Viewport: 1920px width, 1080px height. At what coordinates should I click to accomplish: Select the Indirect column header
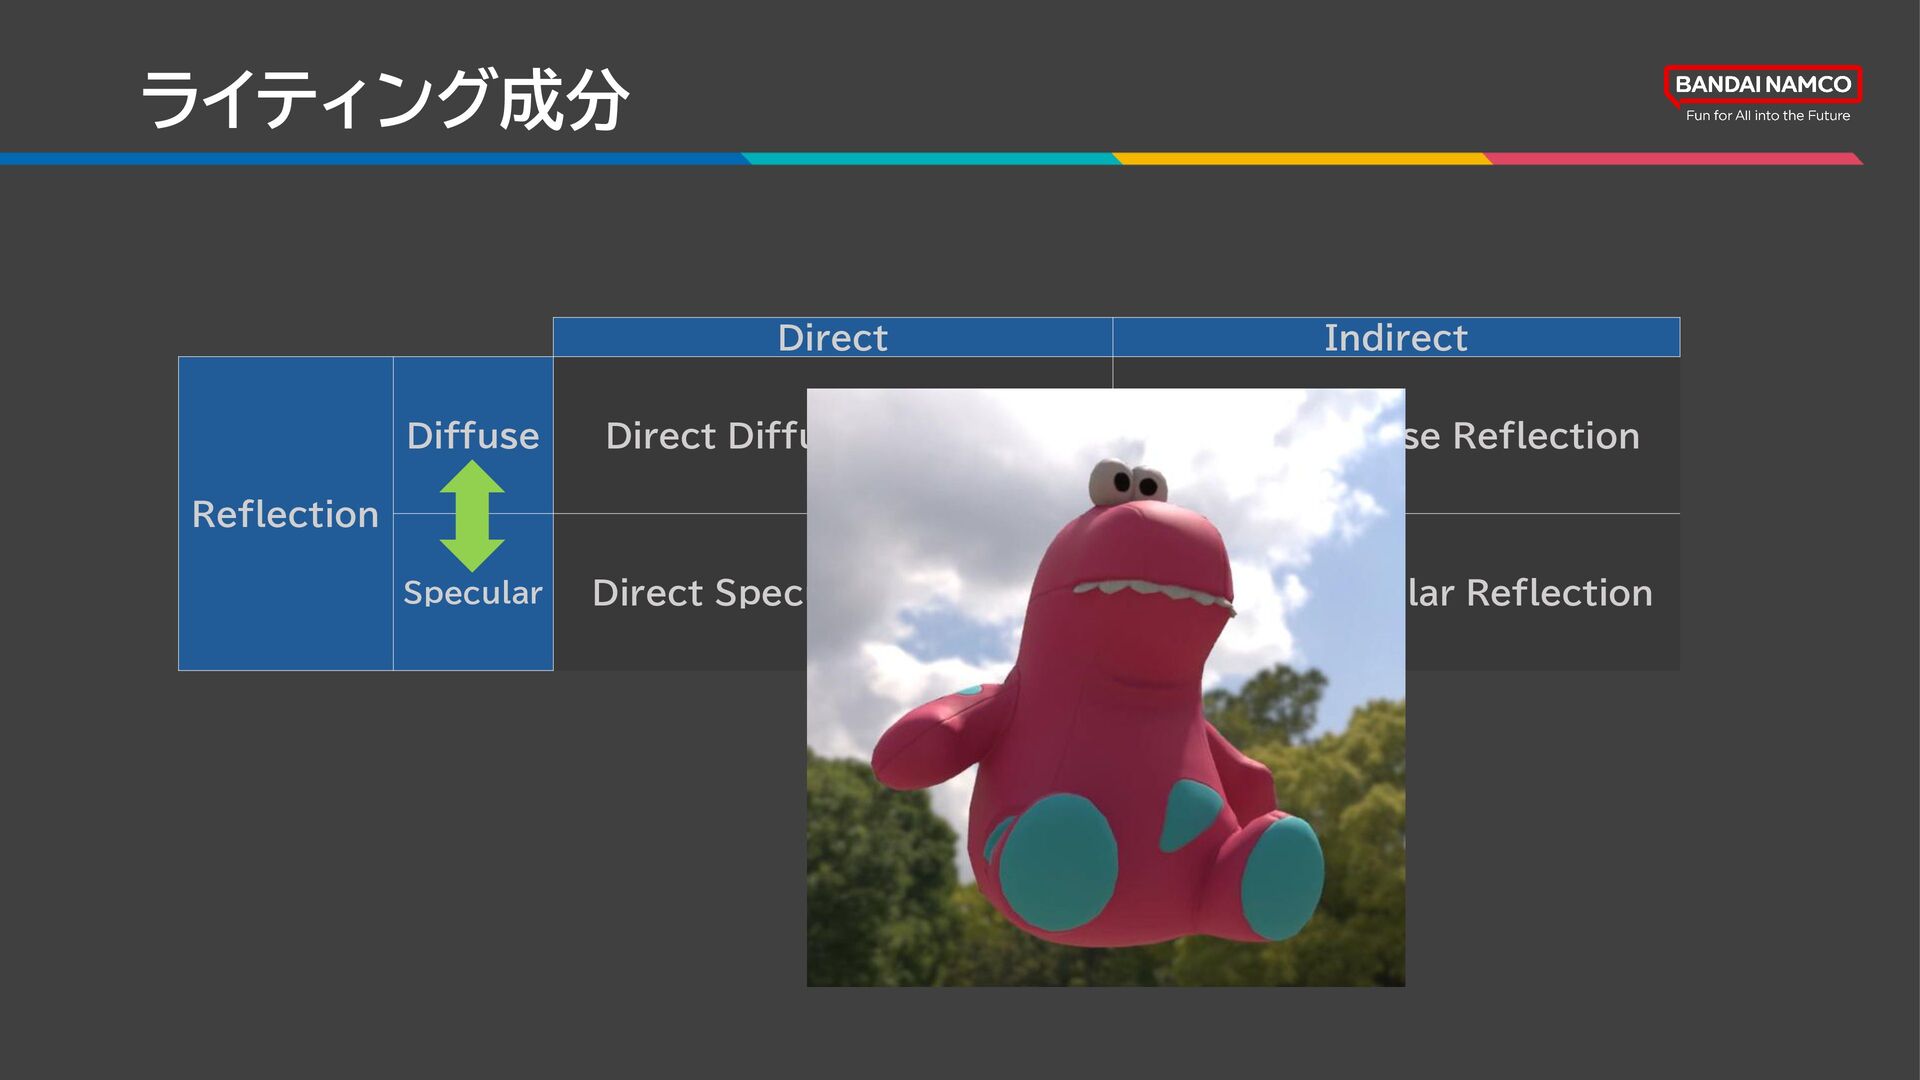click(x=1395, y=338)
